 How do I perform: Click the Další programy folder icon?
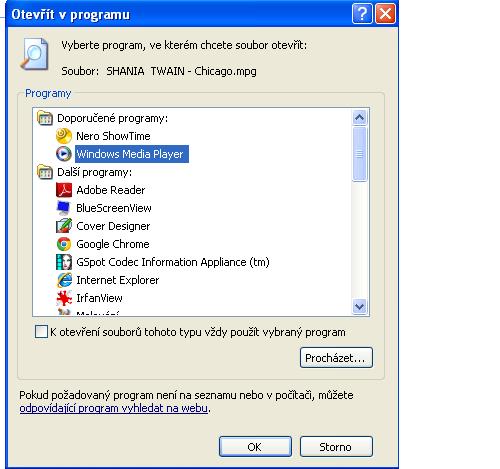(45, 172)
